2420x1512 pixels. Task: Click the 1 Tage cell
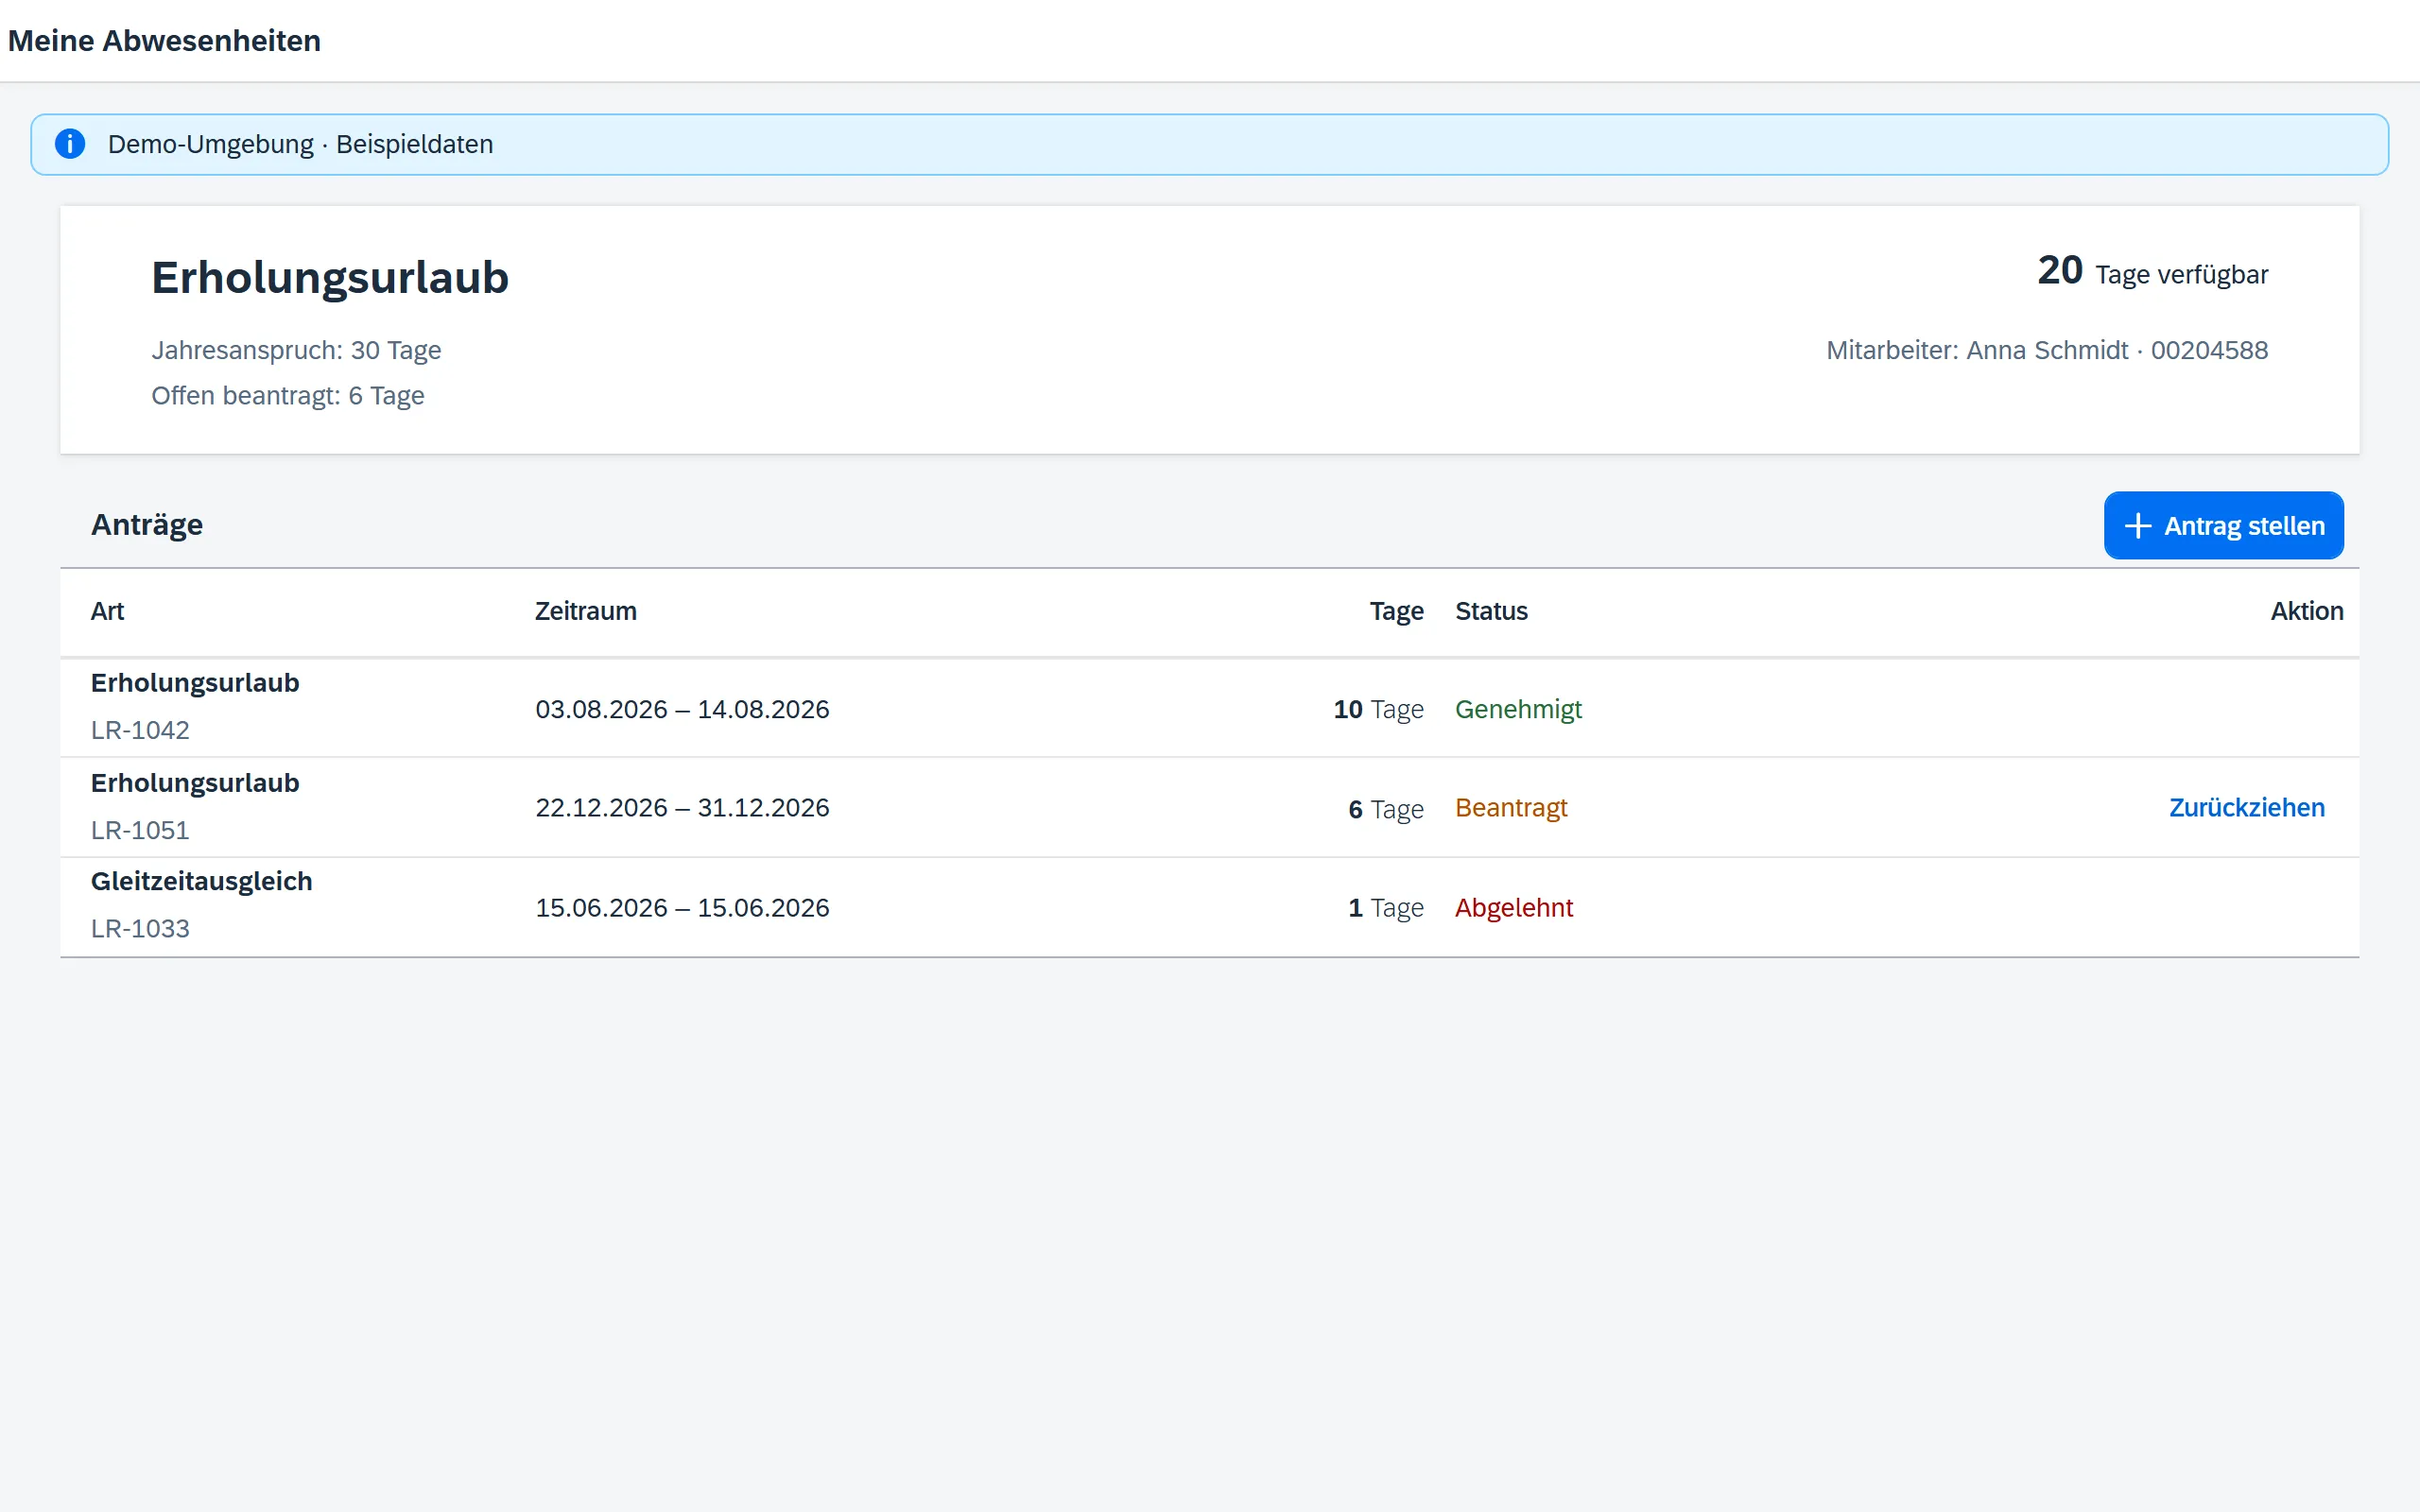pyautogui.click(x=1385, y=908)
